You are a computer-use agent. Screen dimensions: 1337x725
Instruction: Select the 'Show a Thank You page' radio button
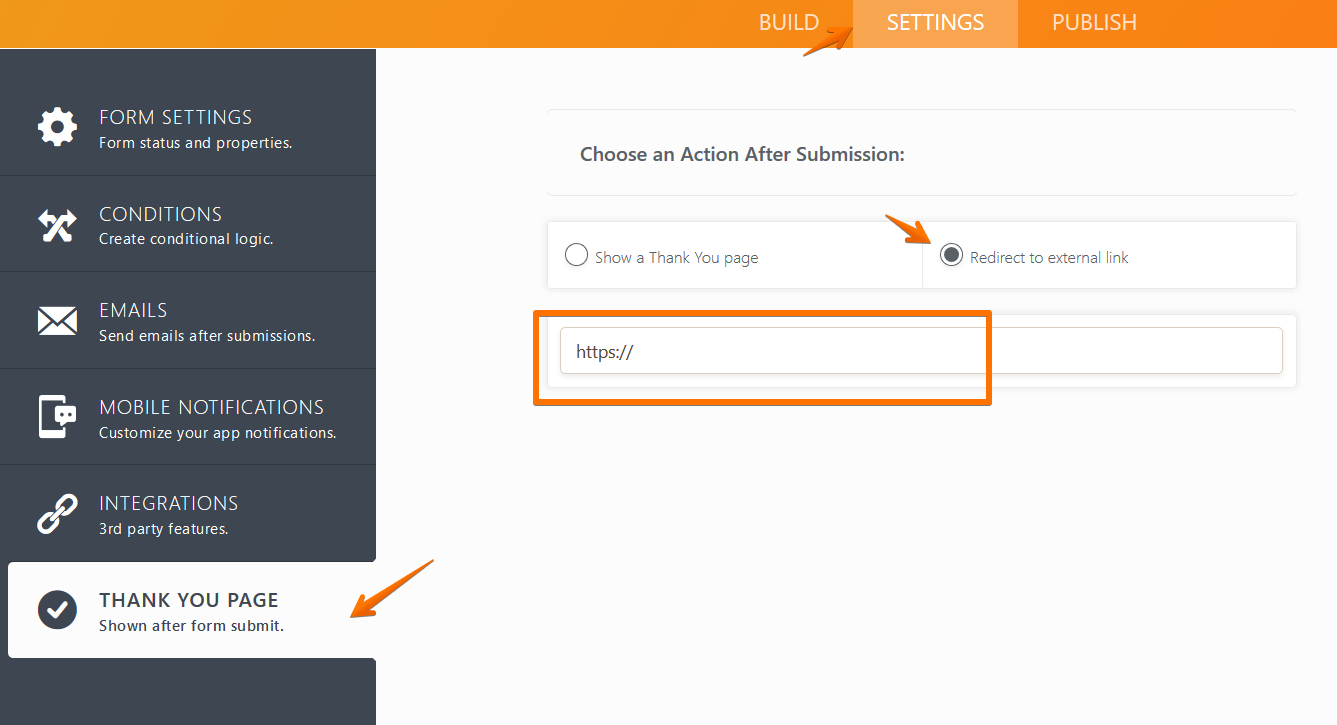[576, 255]
